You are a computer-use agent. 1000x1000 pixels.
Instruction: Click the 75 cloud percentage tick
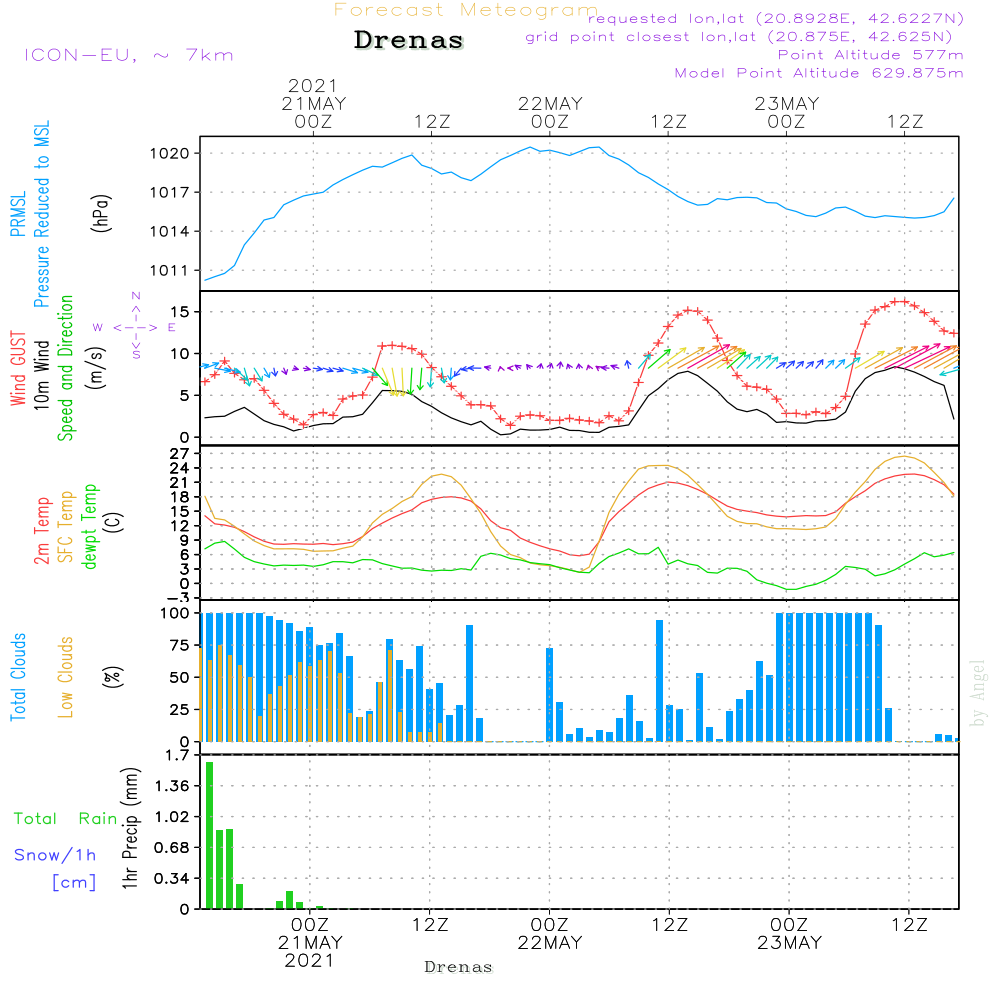pos(180,645)
